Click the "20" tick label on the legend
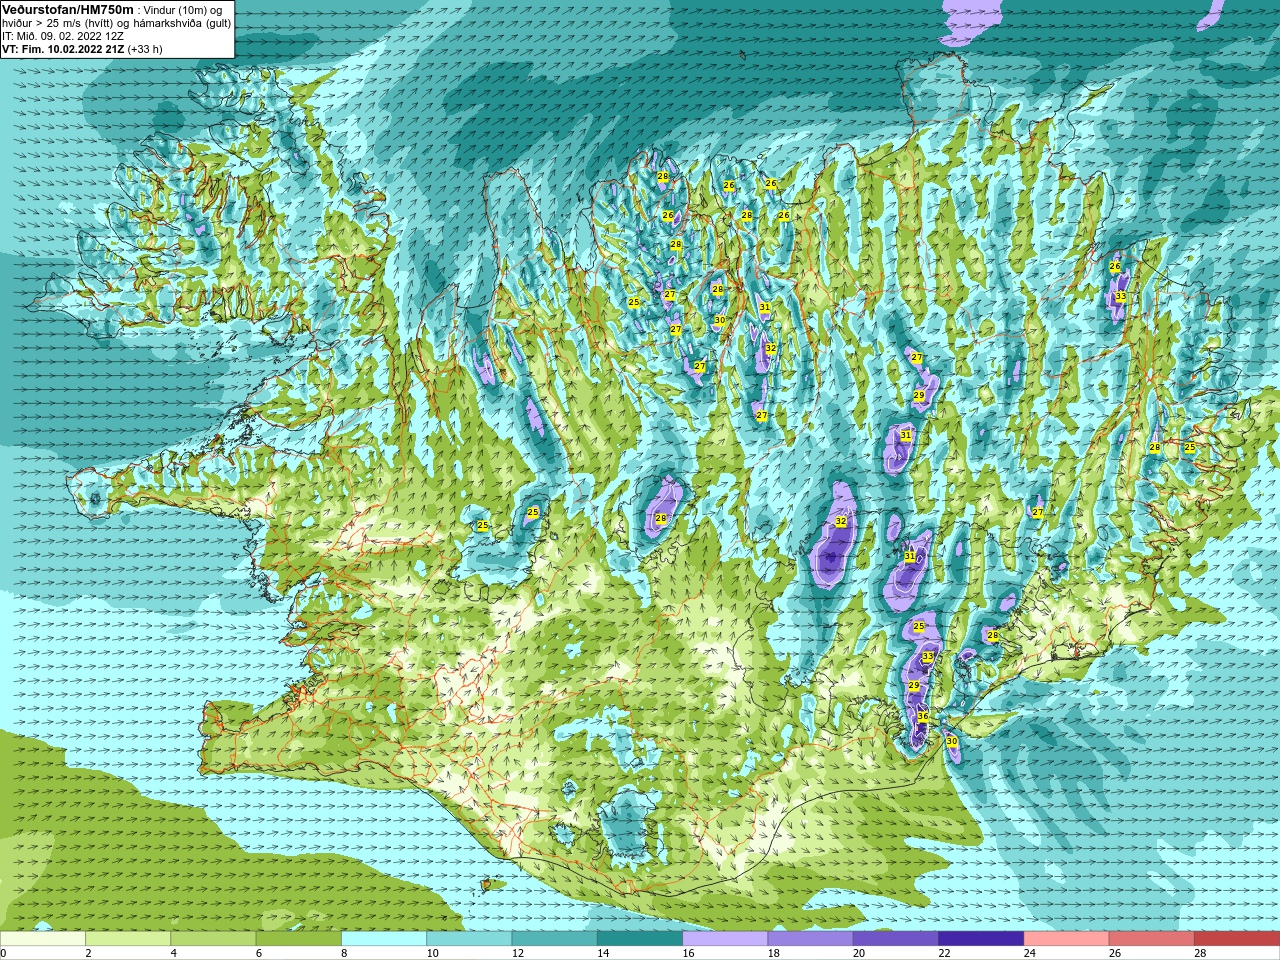 click(859, 953)
